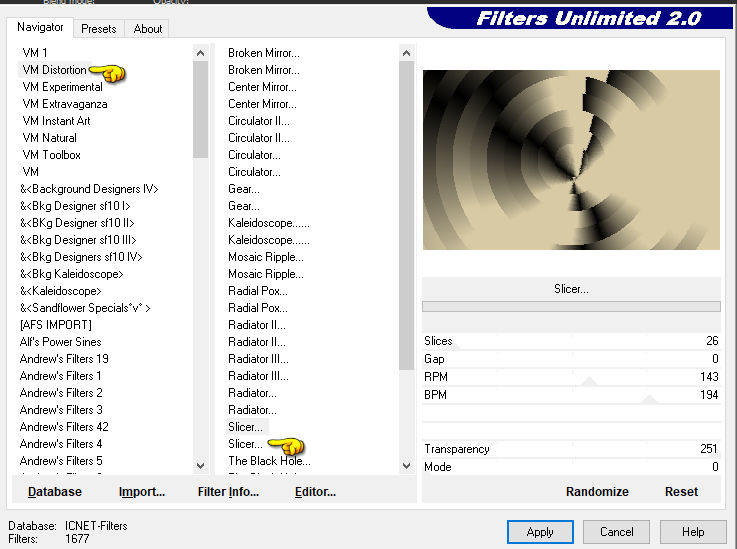This screenshot has width=737, height=549.
Task: Click the Slicer... filter title bar
Action: click(571, 289)
